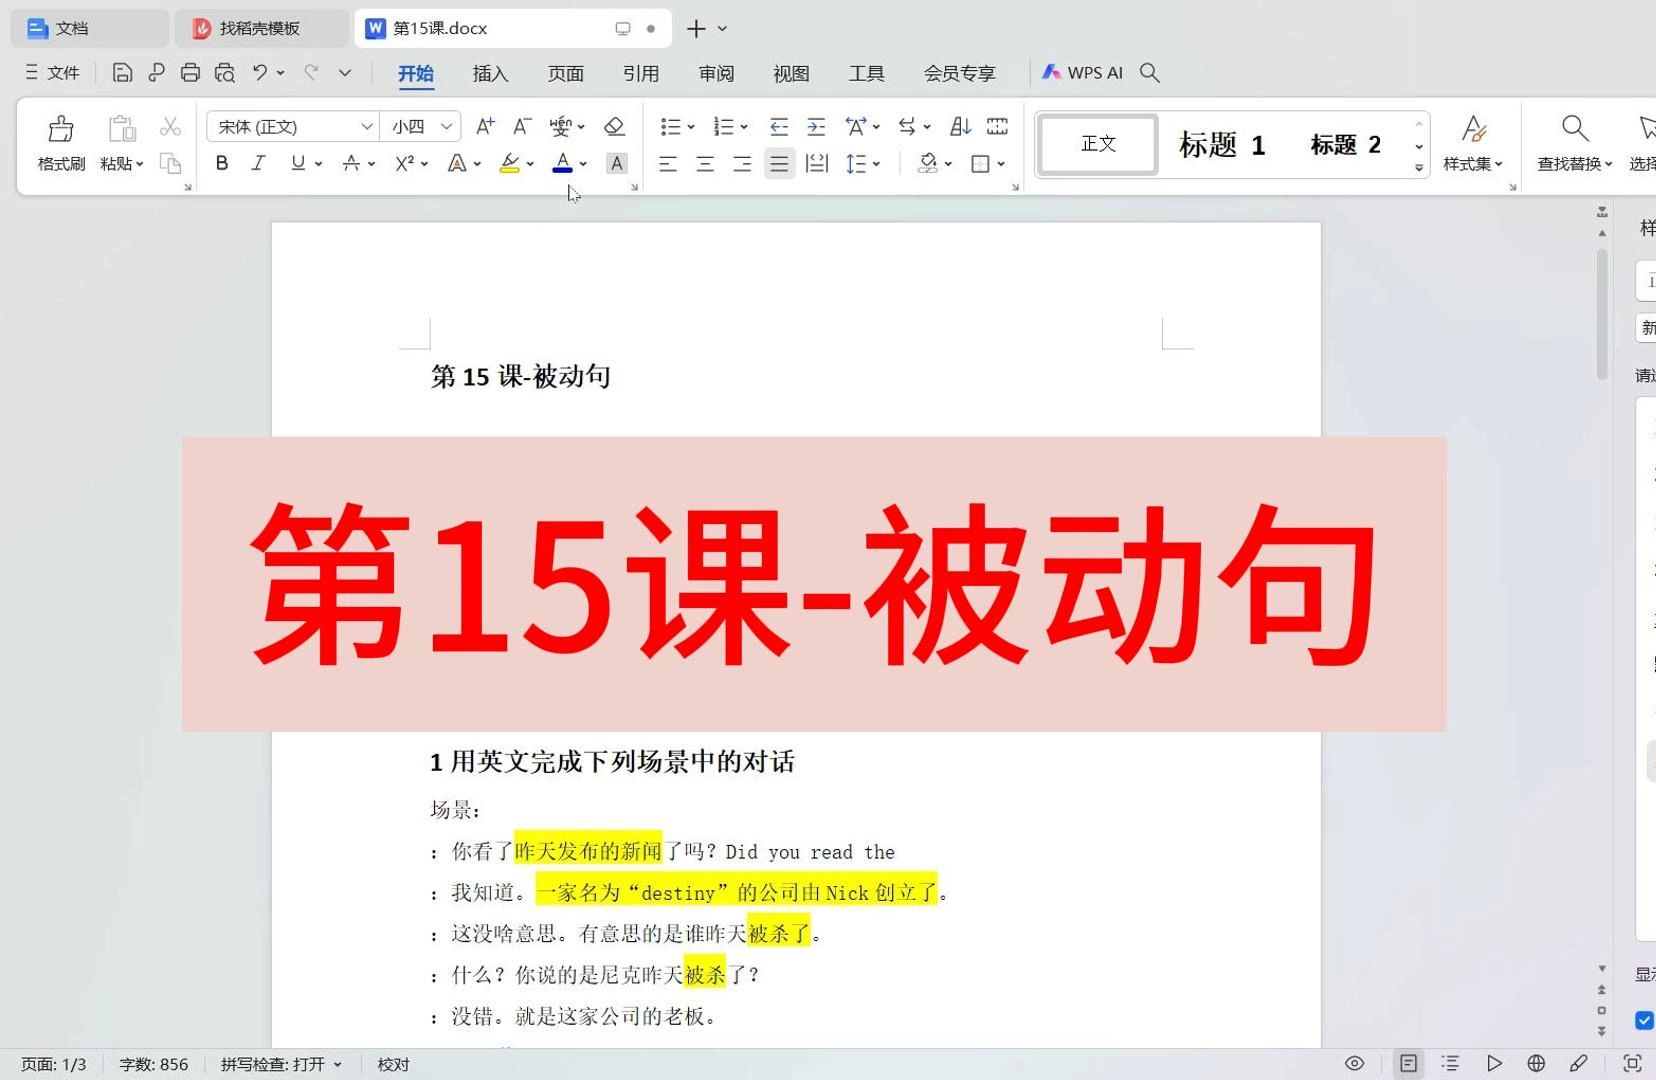
Task: Toggle character shading A button
Action: point(617,163)
